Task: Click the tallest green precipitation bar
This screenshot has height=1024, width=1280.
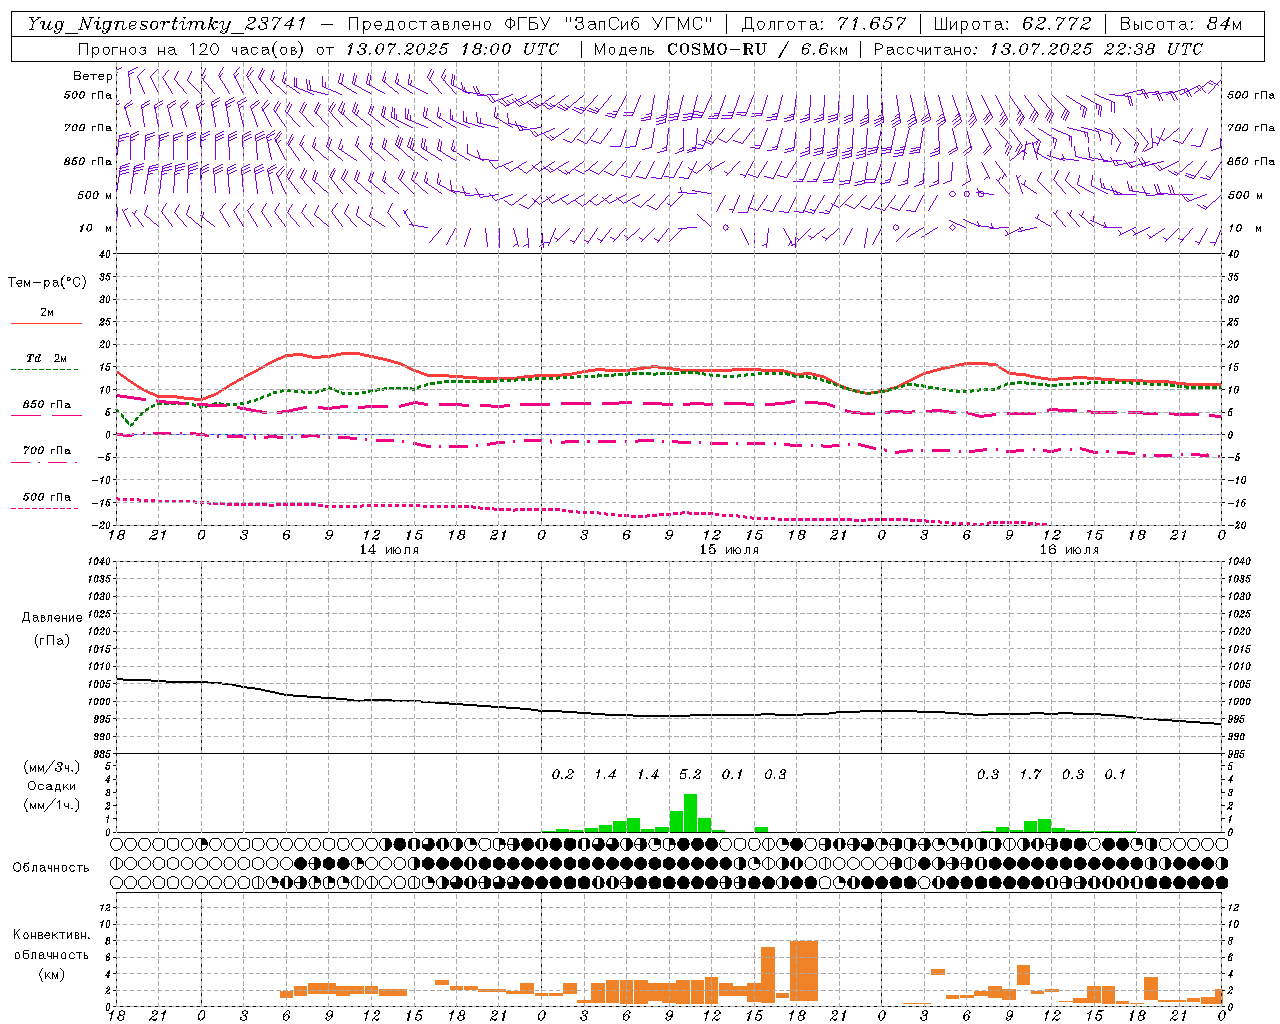Action: (690, 813)
